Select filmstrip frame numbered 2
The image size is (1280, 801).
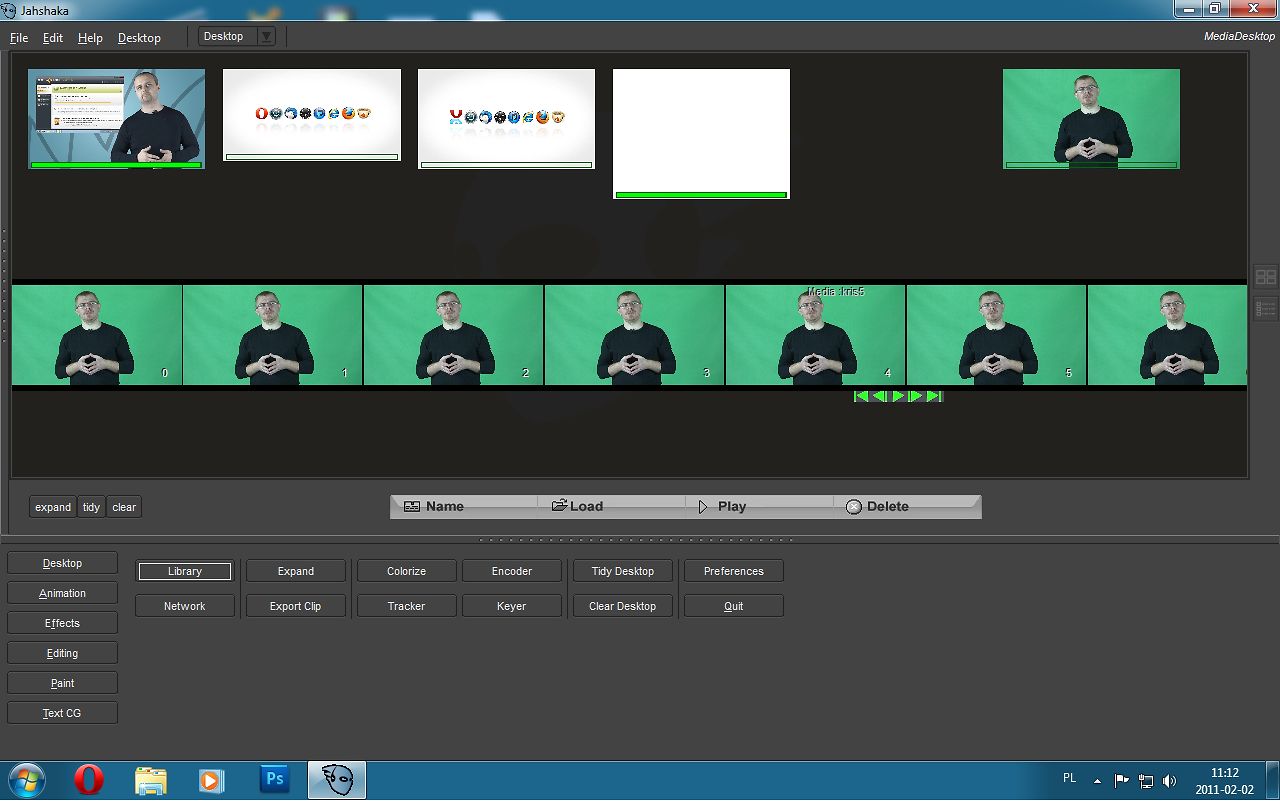(x=454, y=335)
